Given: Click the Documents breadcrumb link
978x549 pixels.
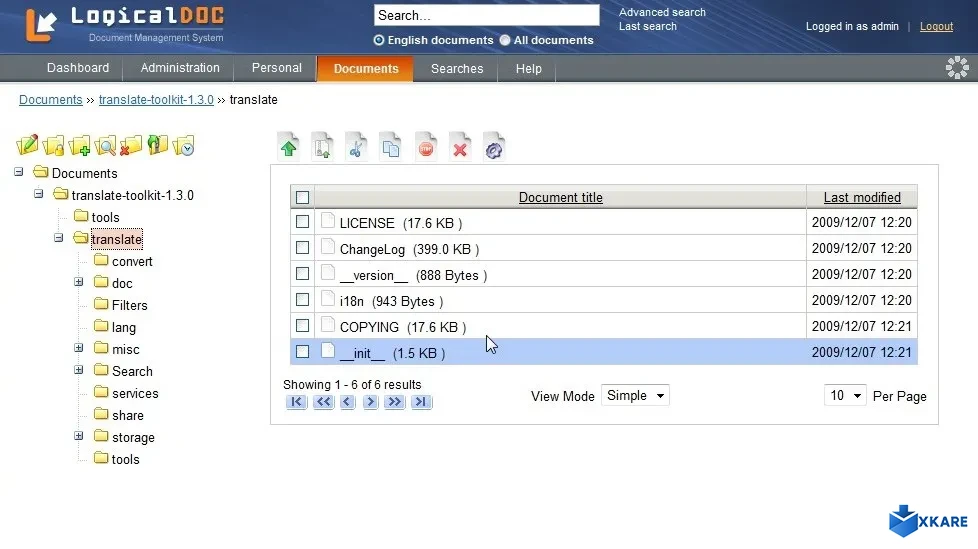Looking at the screenshot, I should click(x=51, y=100).
